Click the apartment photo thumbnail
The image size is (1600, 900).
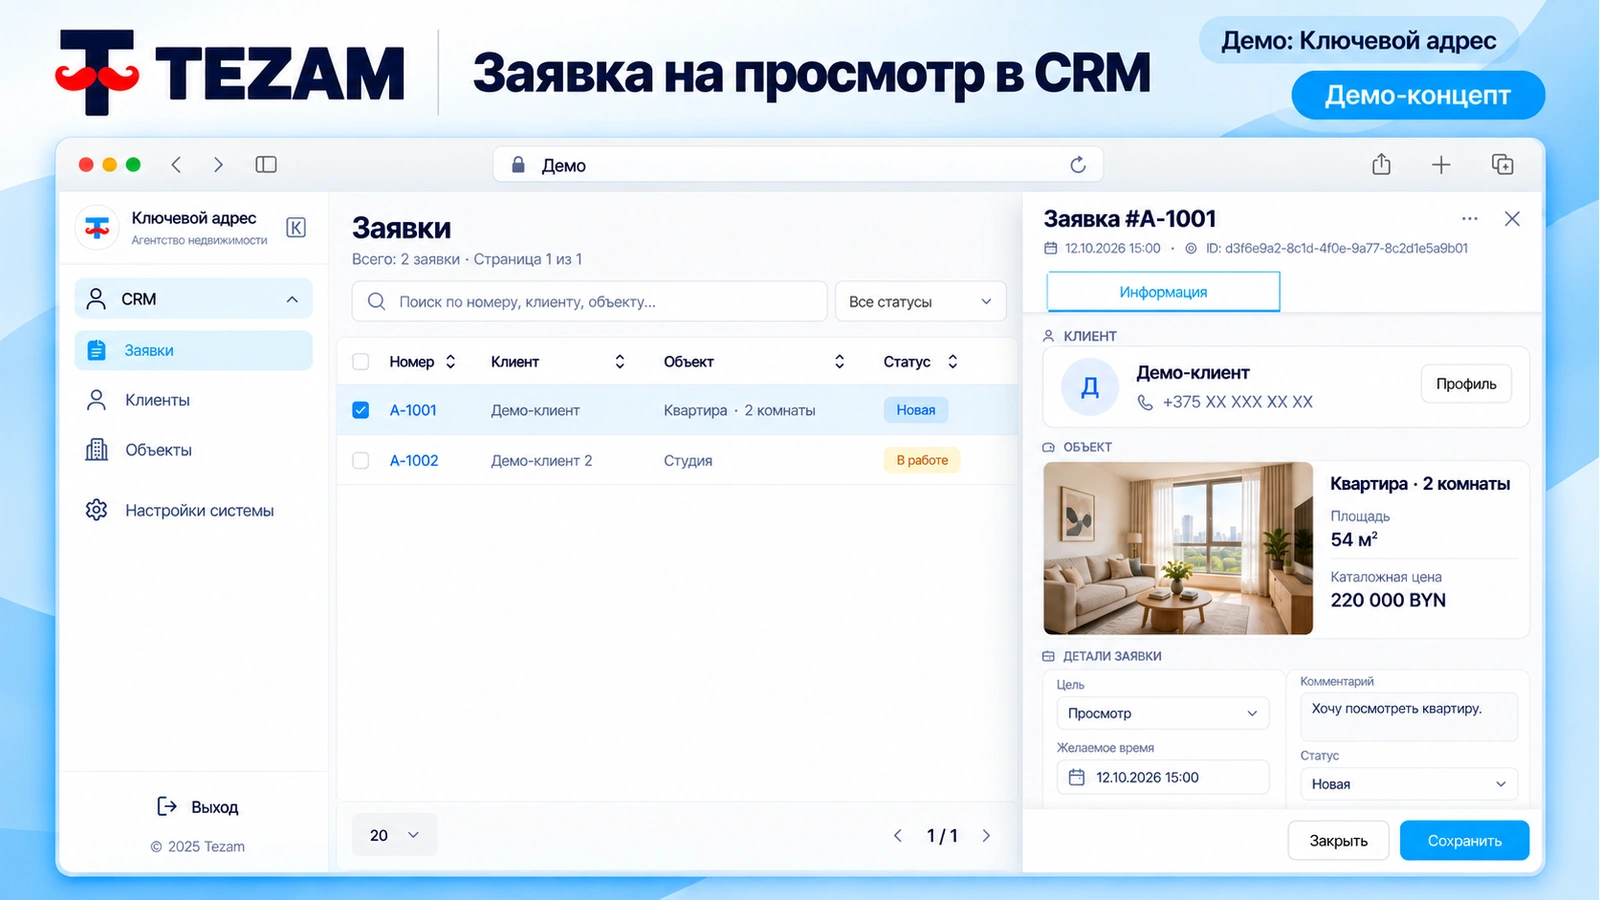[x=1178, y=548]
